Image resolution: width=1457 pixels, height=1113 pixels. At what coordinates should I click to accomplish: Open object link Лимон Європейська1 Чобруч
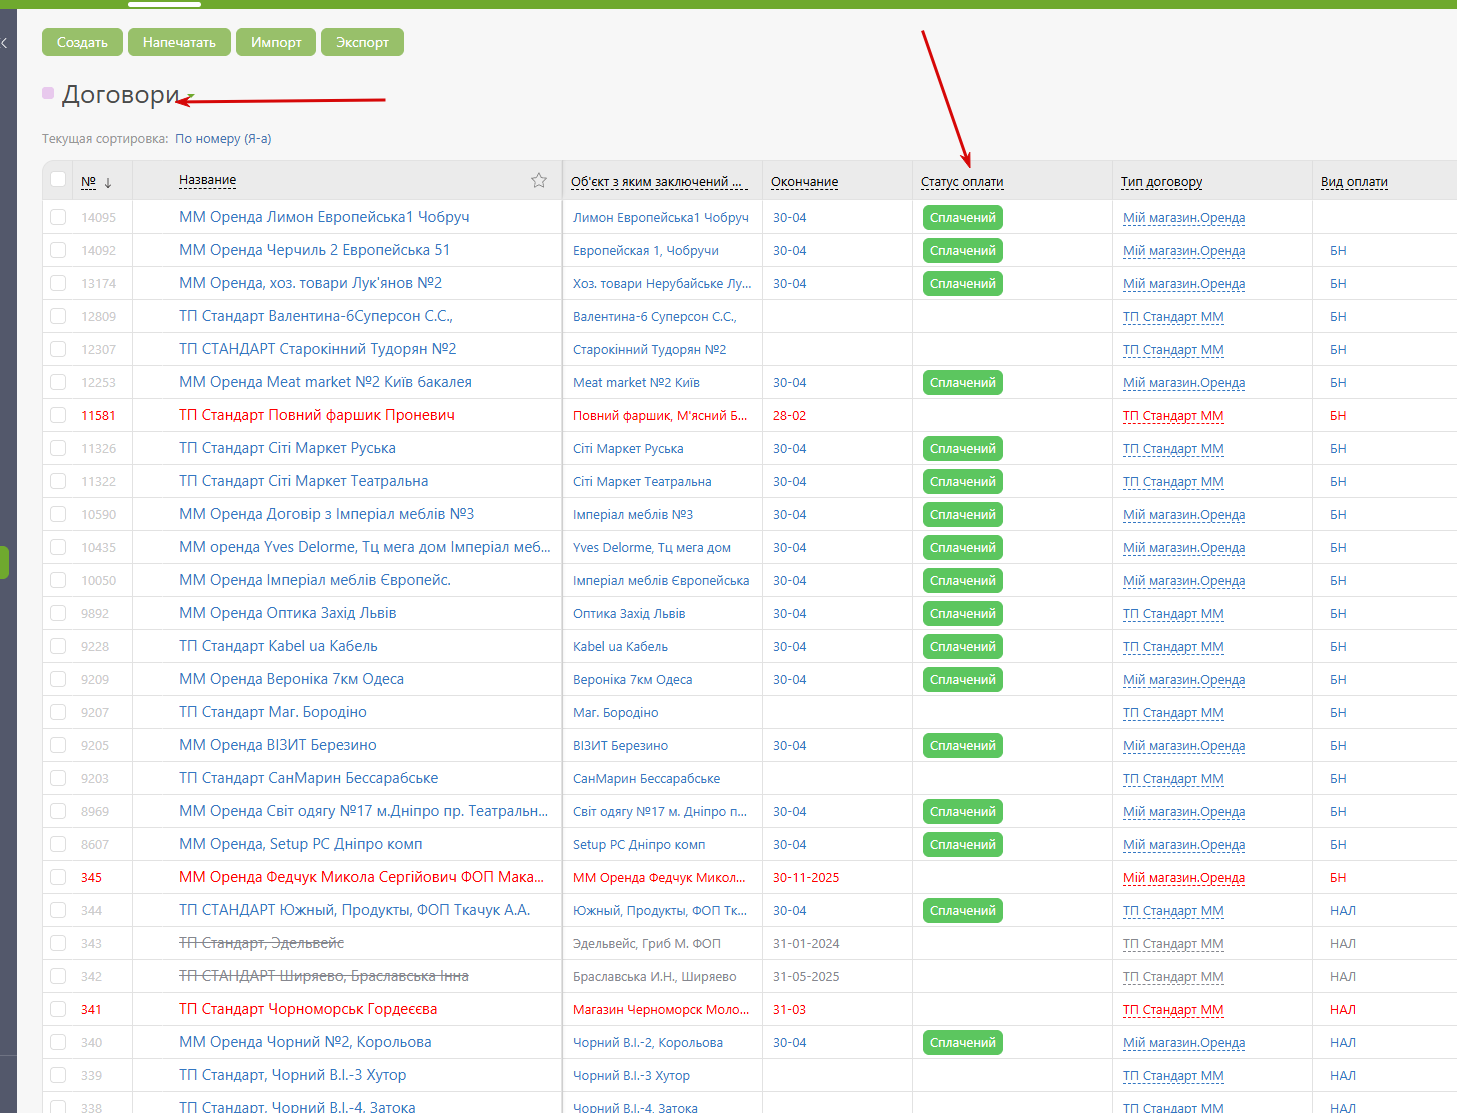point(661,218)
